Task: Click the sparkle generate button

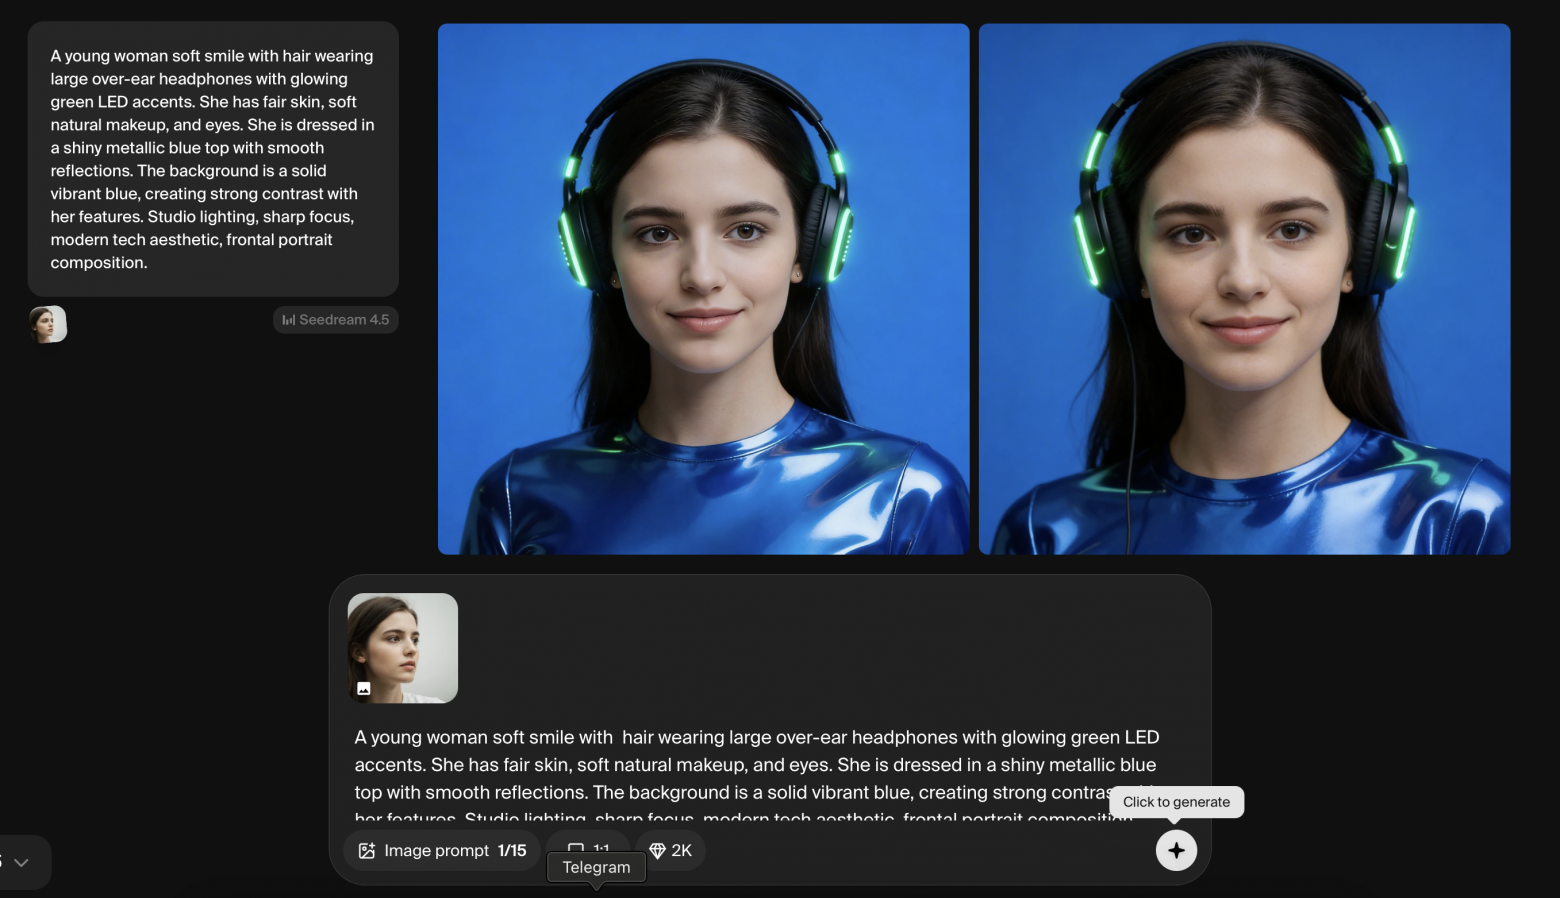Action: (x=1176, y=850)
